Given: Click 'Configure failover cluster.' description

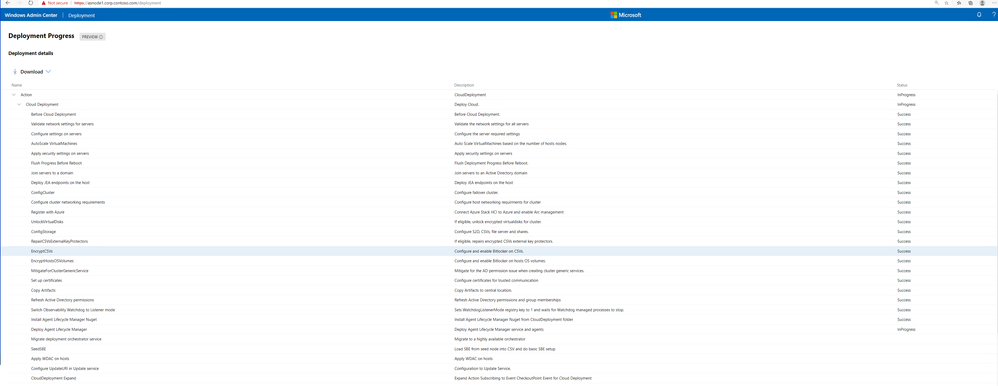Looking at the screenshot, I should click(x=477, y=192).
